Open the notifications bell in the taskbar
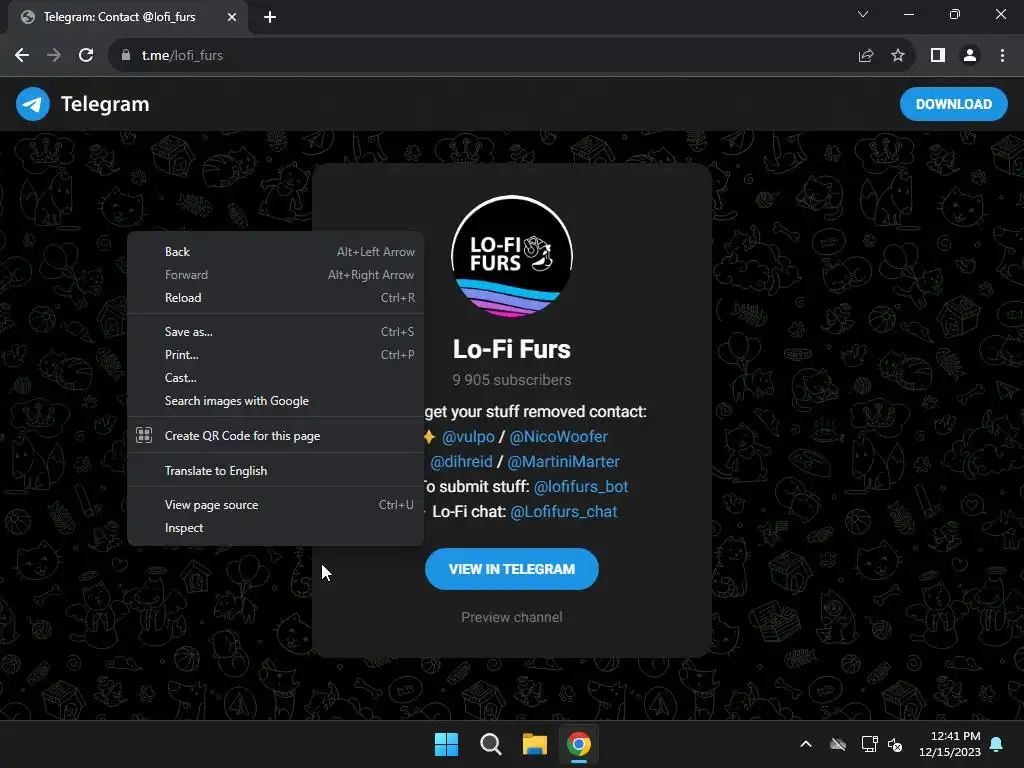This screenshot has width=1024, height=768. [x=997, y=744]
